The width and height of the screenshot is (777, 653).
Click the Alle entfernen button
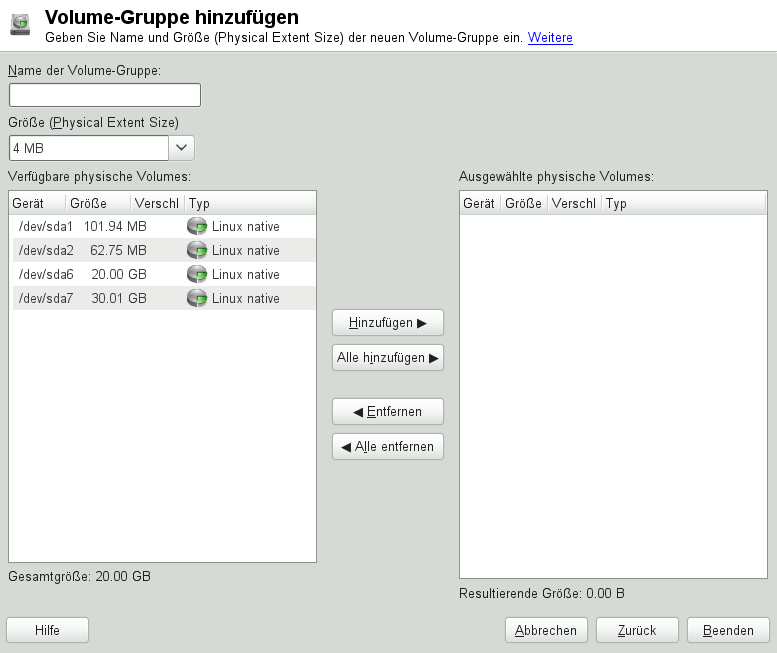tap(388, 447)
